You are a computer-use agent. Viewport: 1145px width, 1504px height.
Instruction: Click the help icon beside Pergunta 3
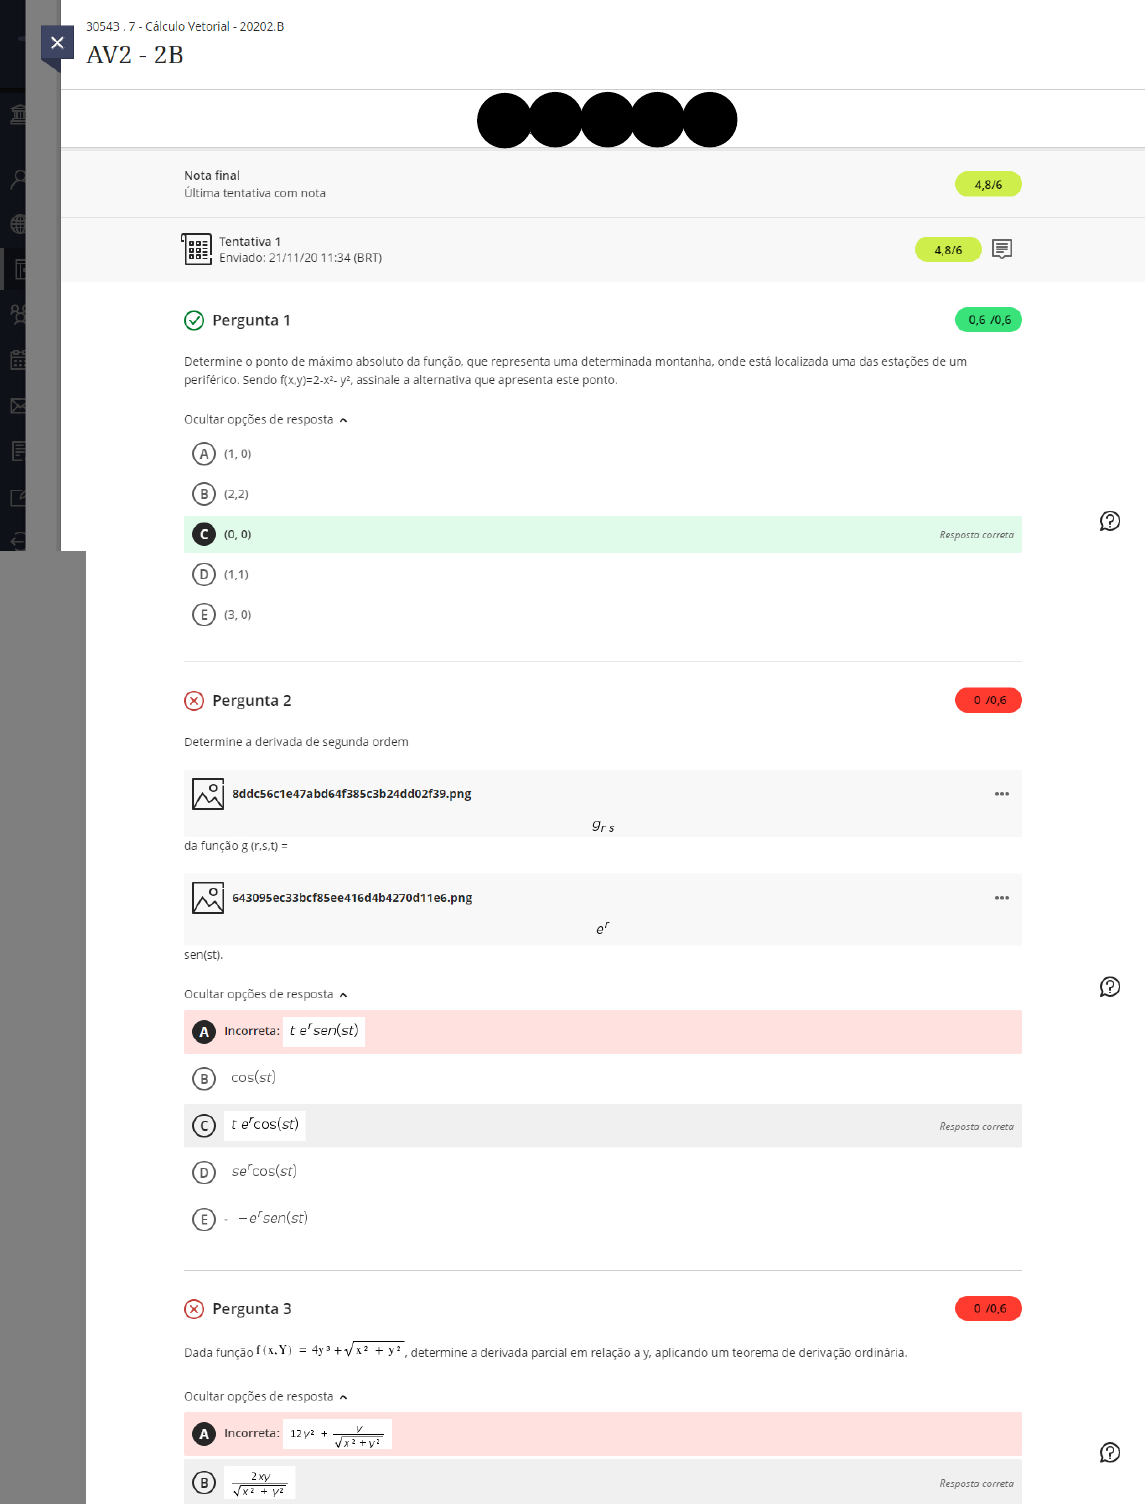tap(1109, 1453)
